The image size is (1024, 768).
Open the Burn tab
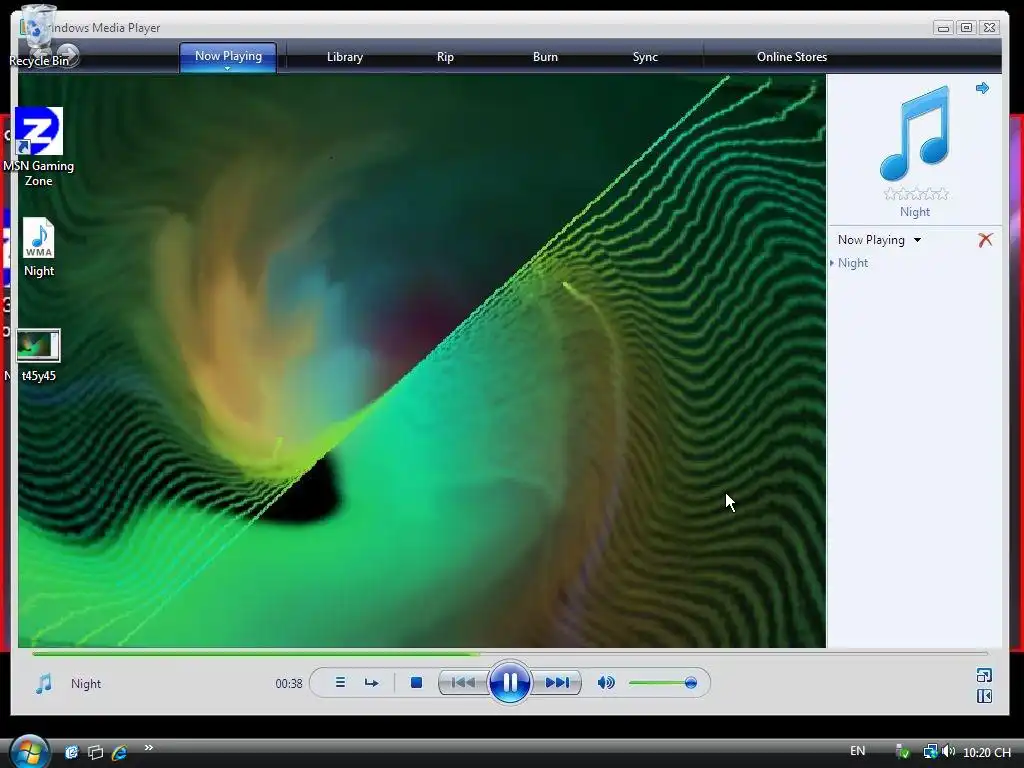[545, 57]
